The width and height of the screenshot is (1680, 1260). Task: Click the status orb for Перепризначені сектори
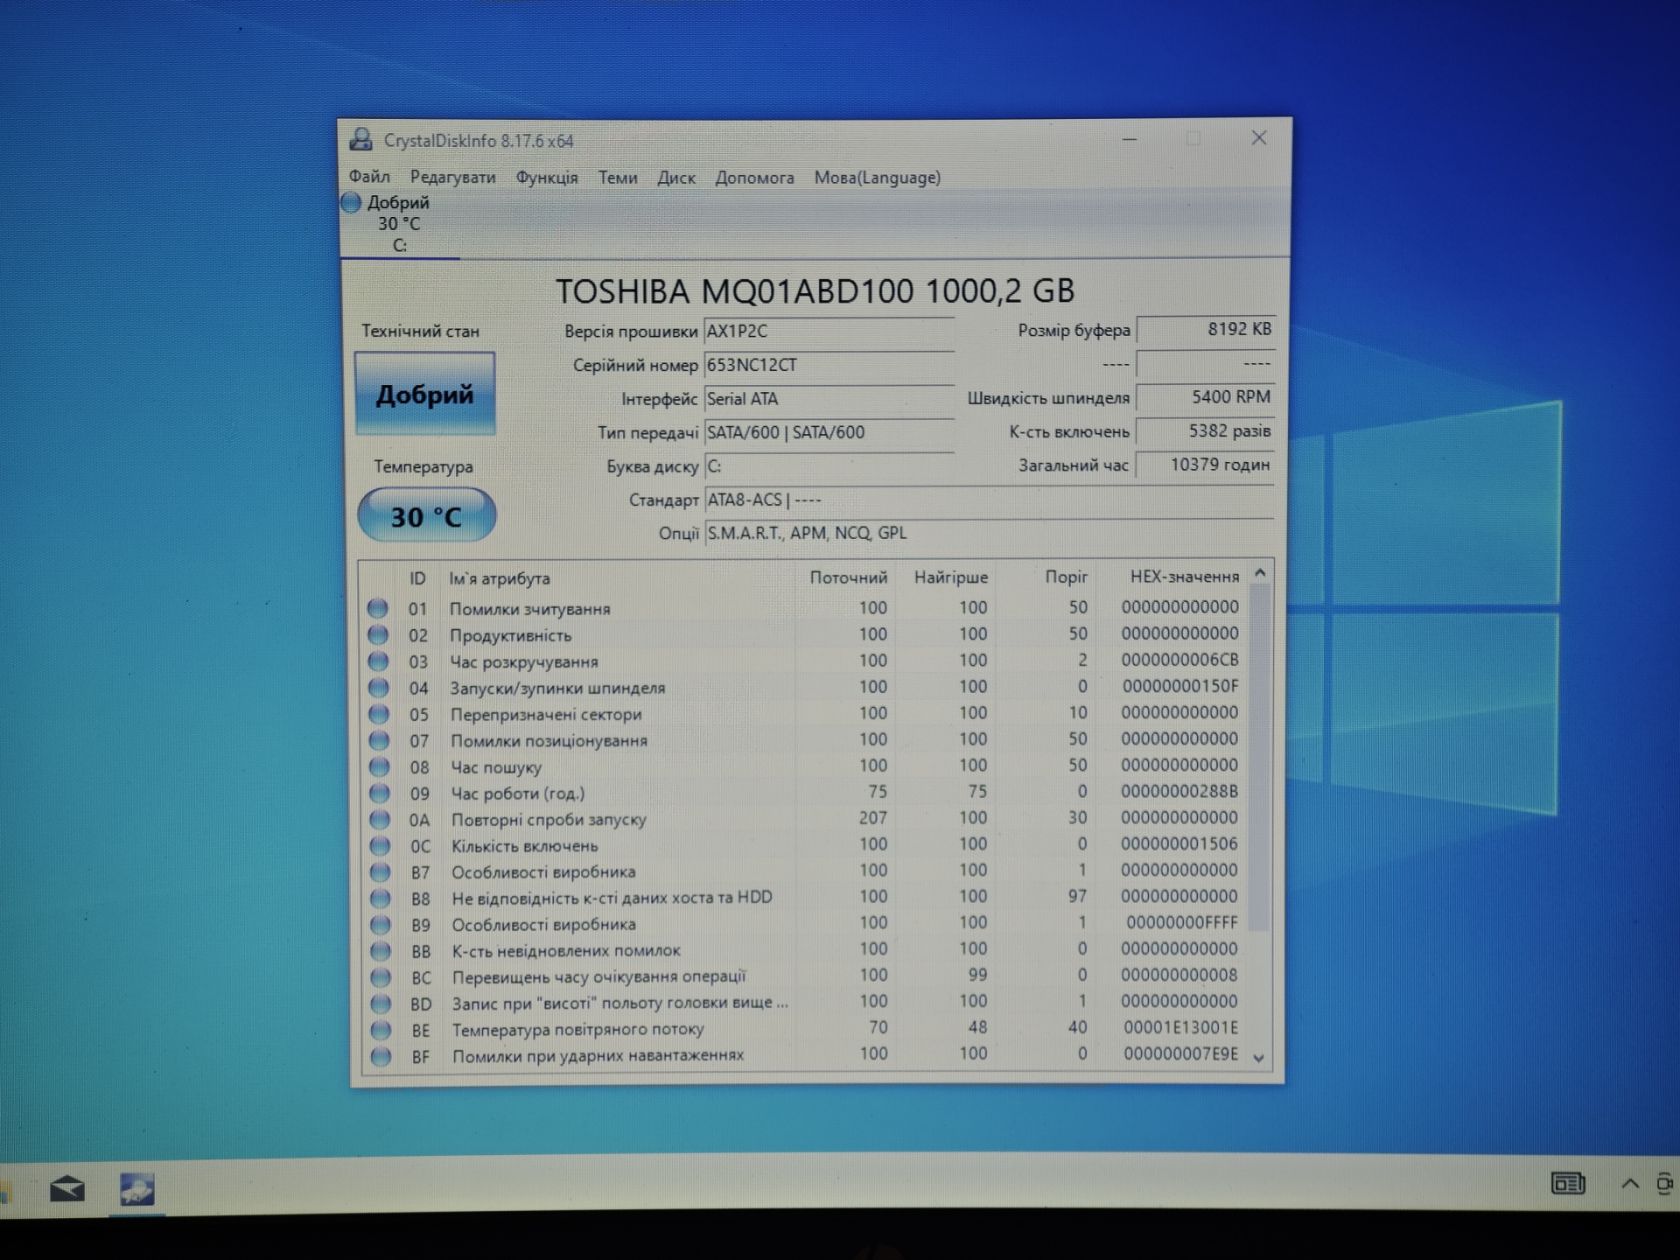coord(378,714)
